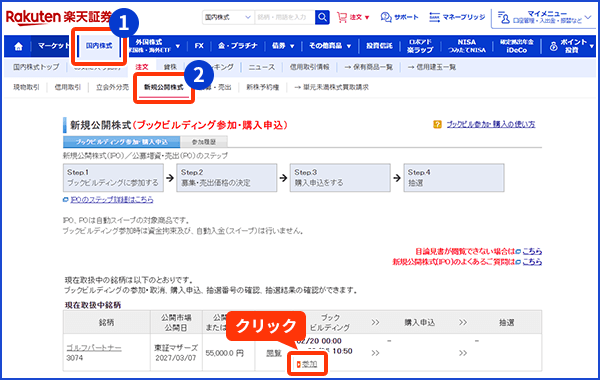Switch to the 参加履歴 tab
The width and height of the screenshot is (600, 380).
(204, 142)
